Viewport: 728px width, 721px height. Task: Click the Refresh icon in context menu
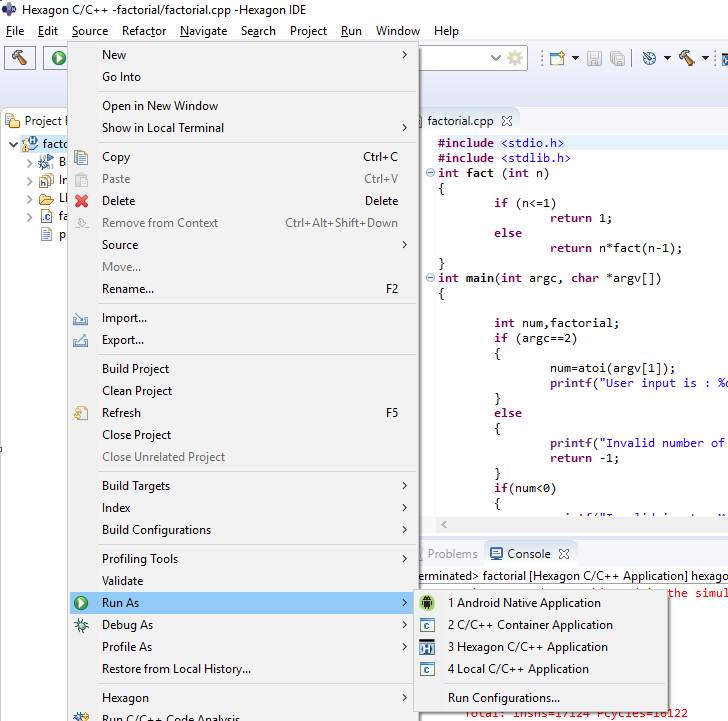point(81,413)
